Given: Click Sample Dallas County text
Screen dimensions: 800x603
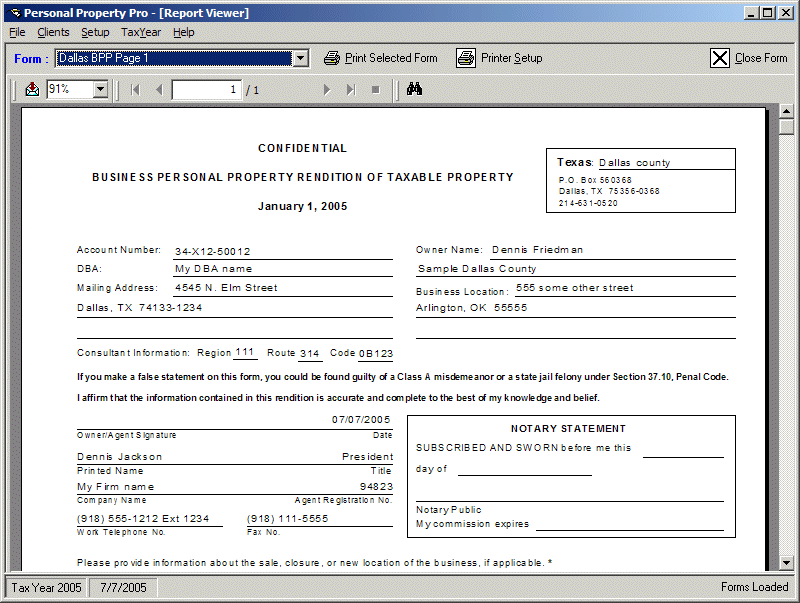Looking at the screenshot, I should point(477,269).
